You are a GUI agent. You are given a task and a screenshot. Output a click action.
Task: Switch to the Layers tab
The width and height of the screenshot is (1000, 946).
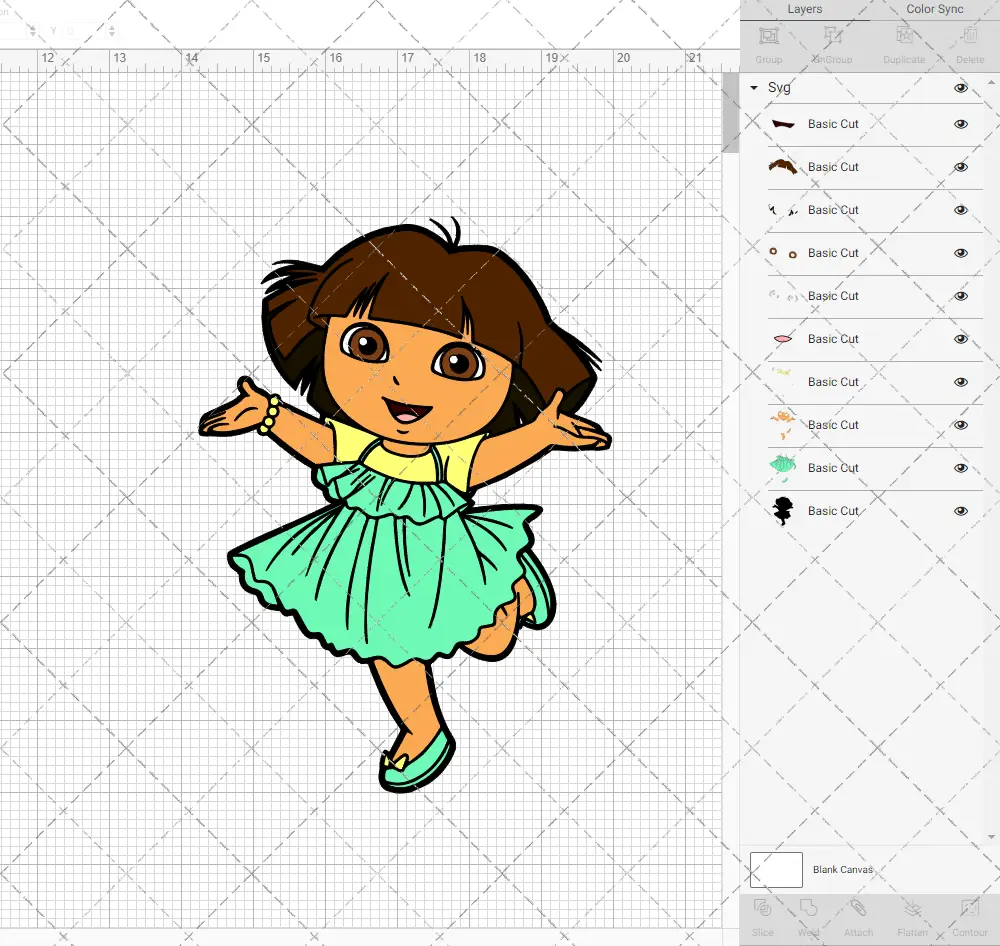click(805, 10)
